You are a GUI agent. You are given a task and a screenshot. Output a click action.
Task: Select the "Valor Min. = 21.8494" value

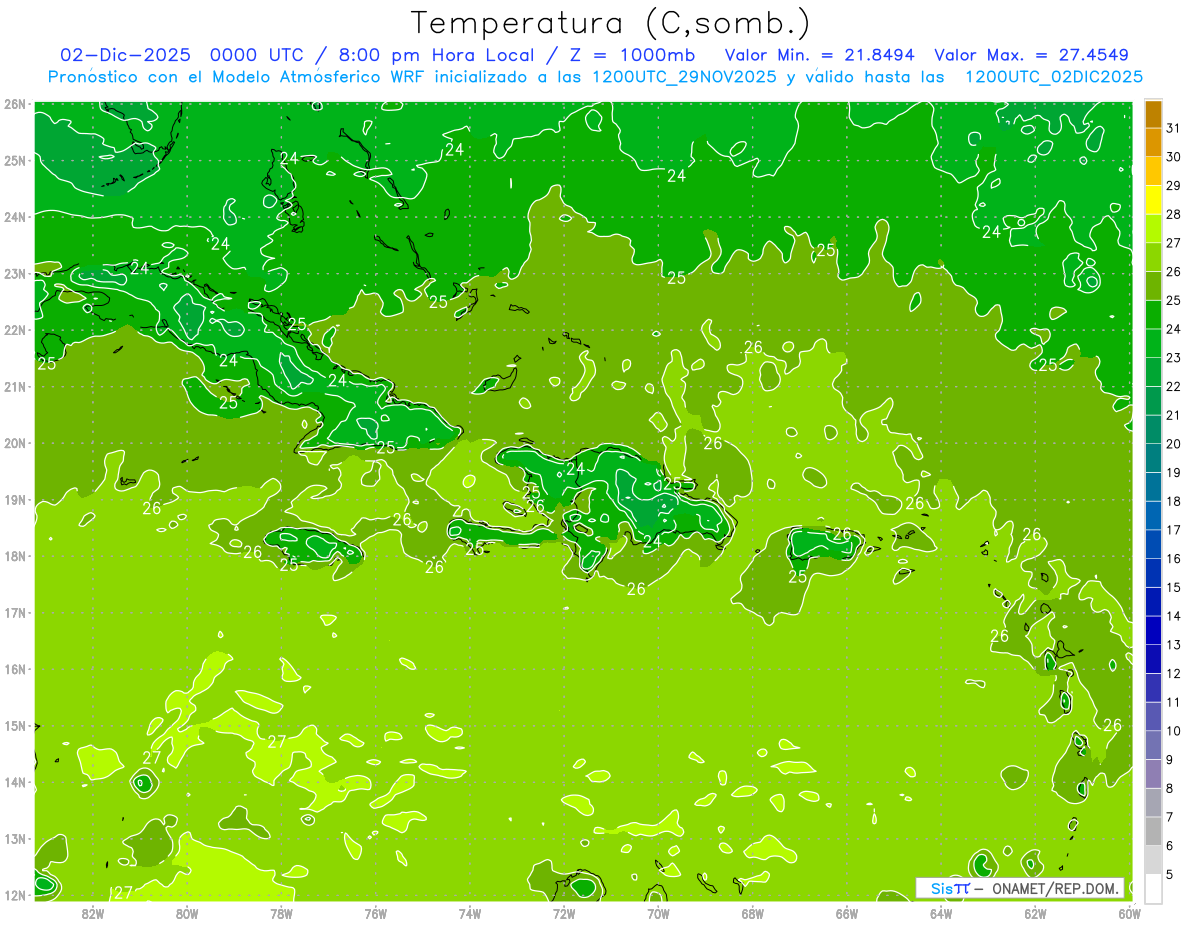point(820,55)
